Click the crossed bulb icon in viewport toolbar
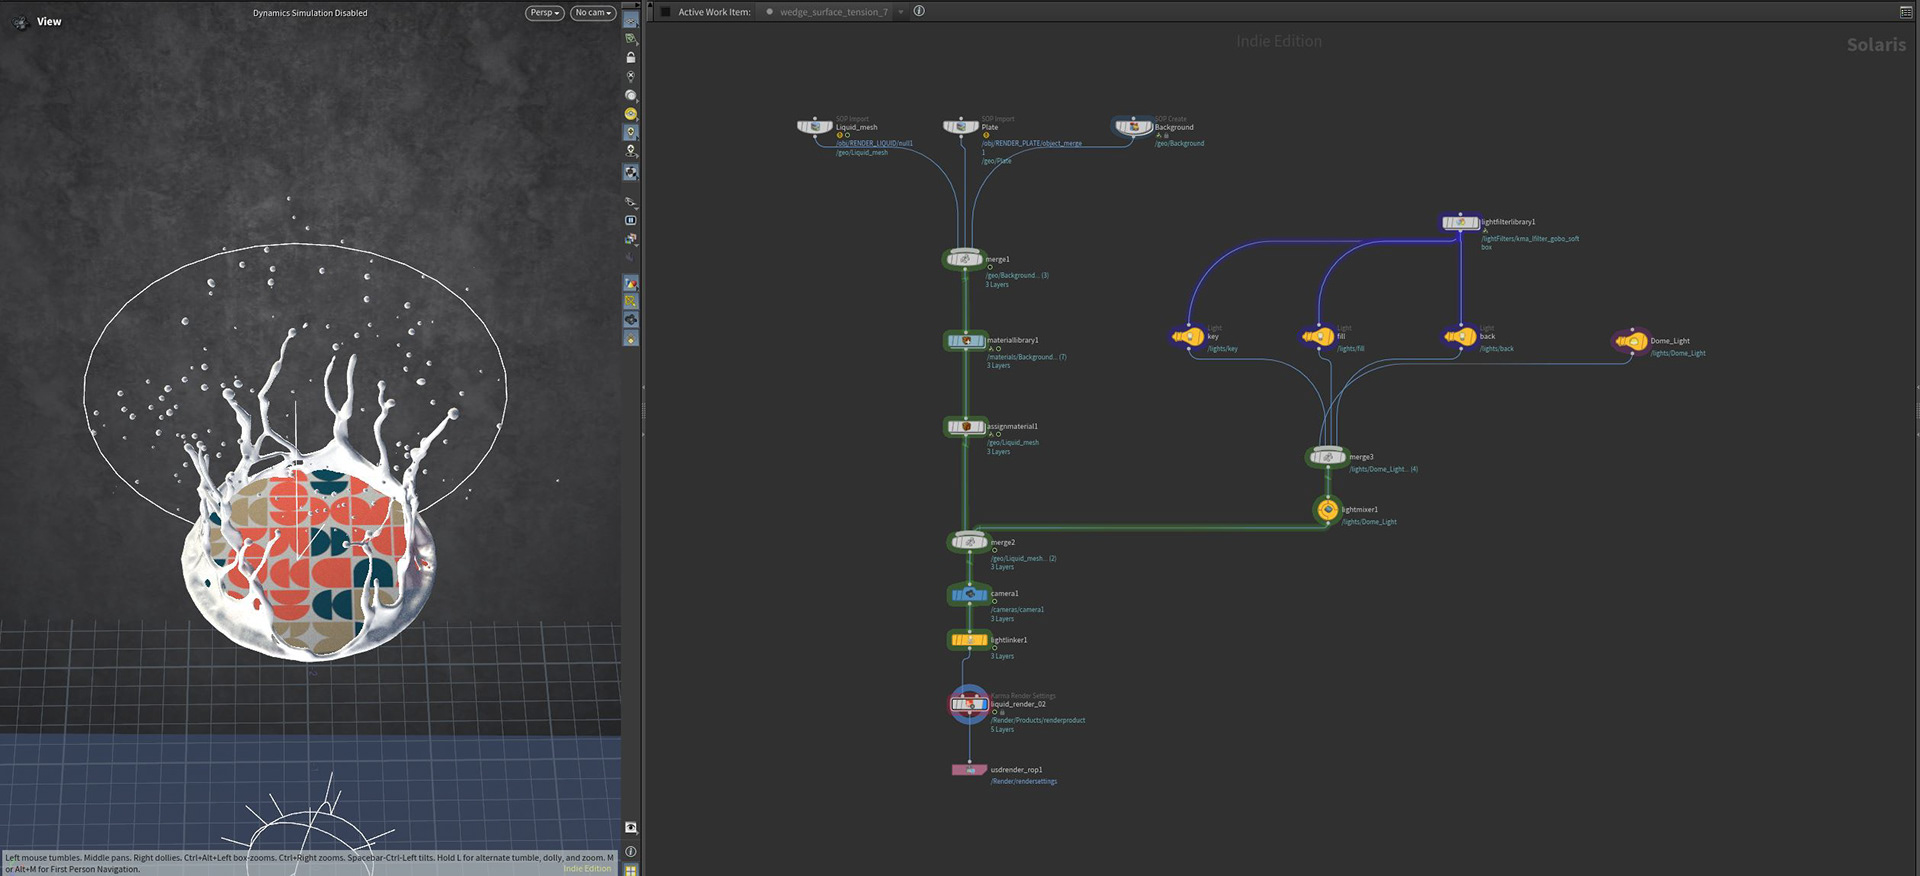The height and width of the screenshot is (876, 1920). (x=631, y=76)
